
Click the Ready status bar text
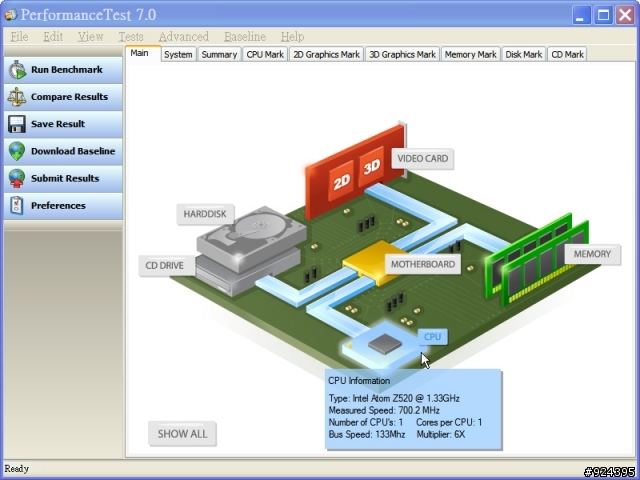17,468
